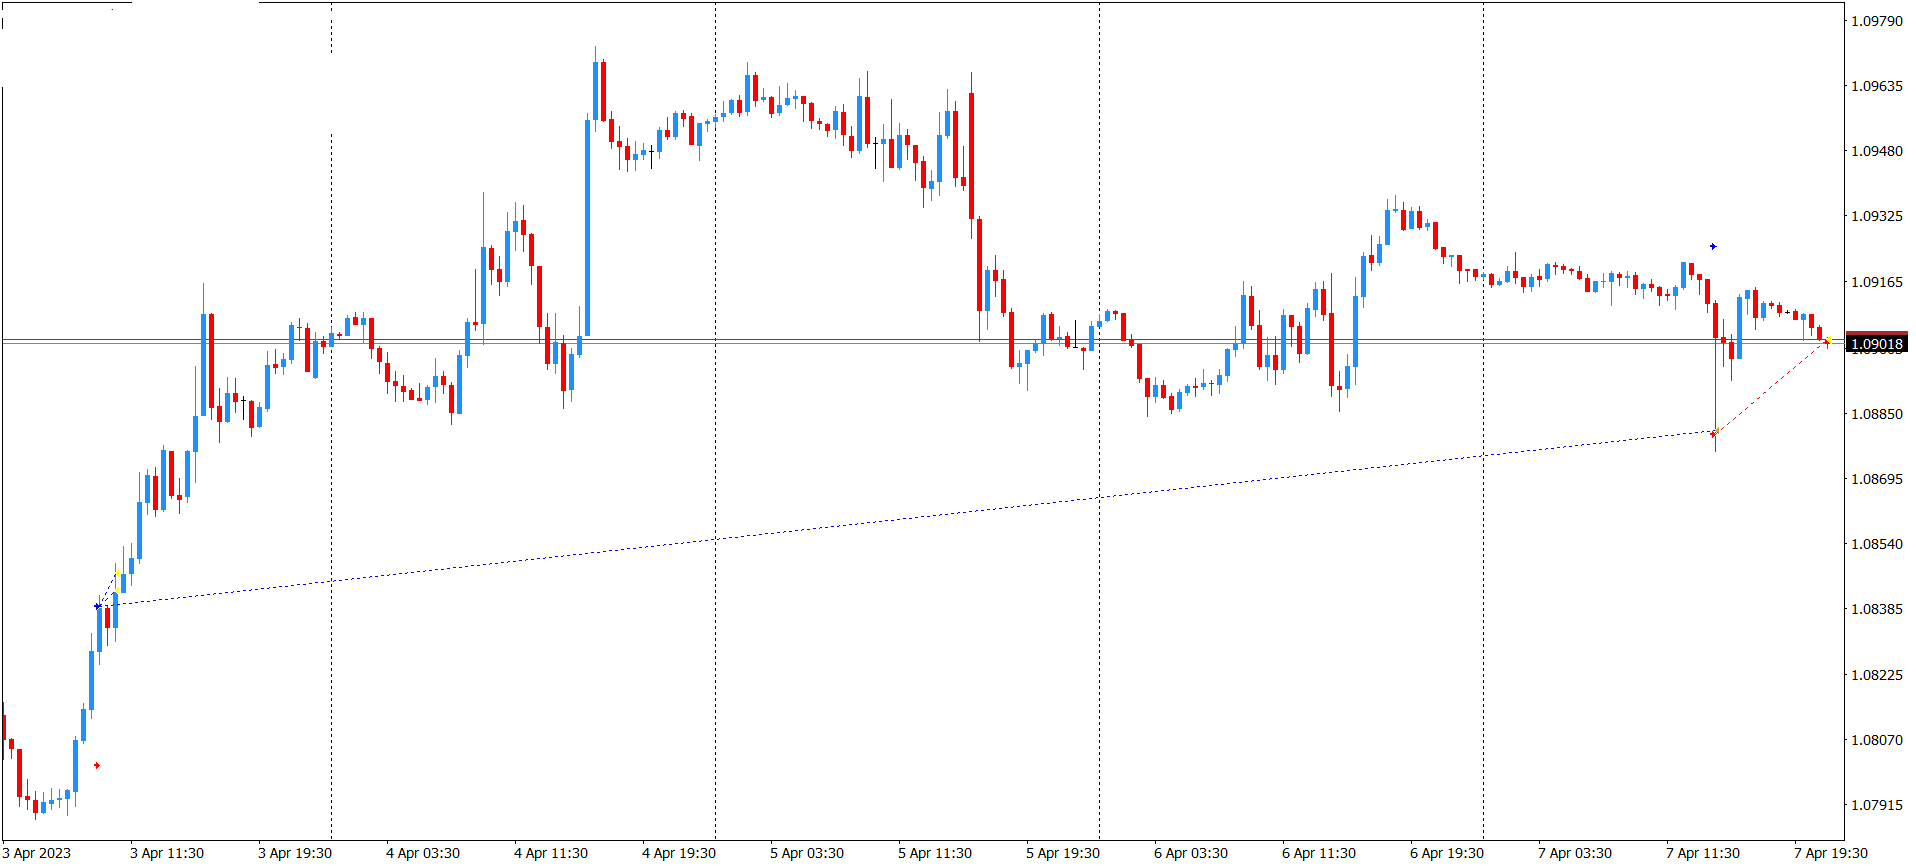Select the red marker below the 3 Apr rally
The height and width of the screenshot is (867, 1916).
point(97,766)
